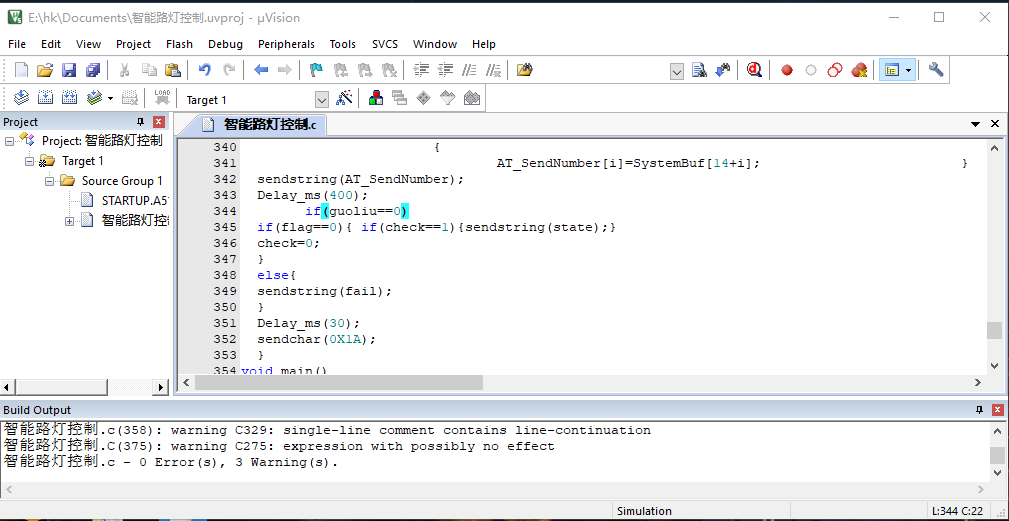Screen dimensions: 1009x521
Task: Click the Save file icon
Action: click(69, 70)
